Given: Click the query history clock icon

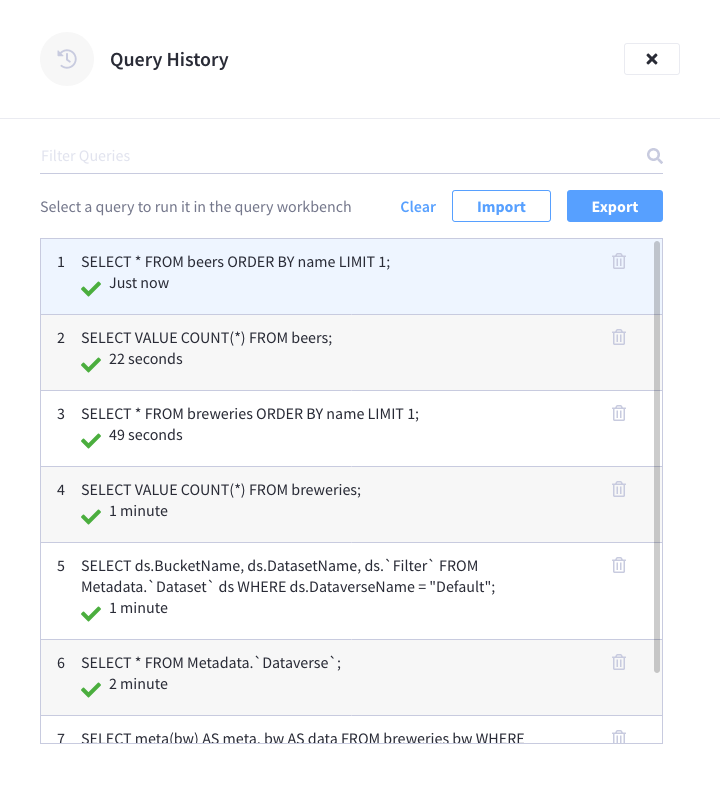Looking at the screenshot, I should pyautogui.click(x=66, y=59).
